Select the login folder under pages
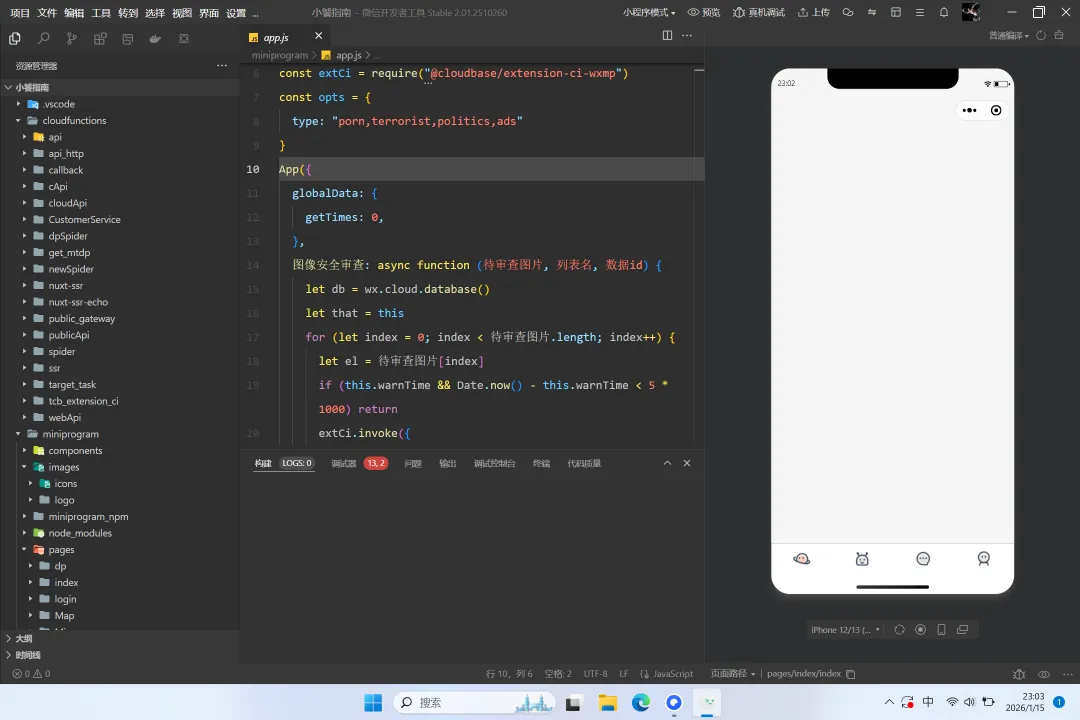Image resolution: width=1080 pixels, height=720 pixels. coord(120,599)
